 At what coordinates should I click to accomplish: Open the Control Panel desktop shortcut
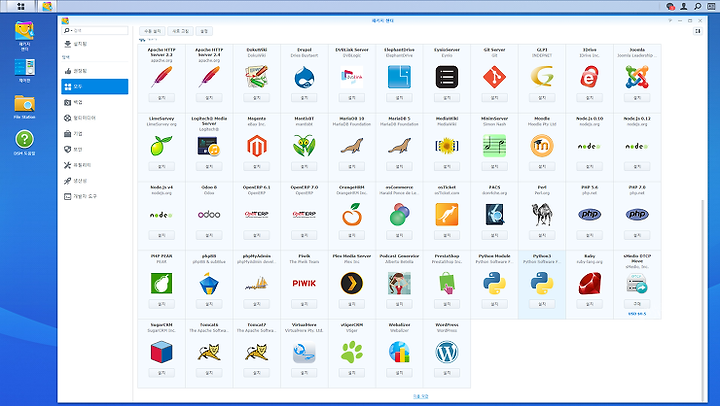24,70
